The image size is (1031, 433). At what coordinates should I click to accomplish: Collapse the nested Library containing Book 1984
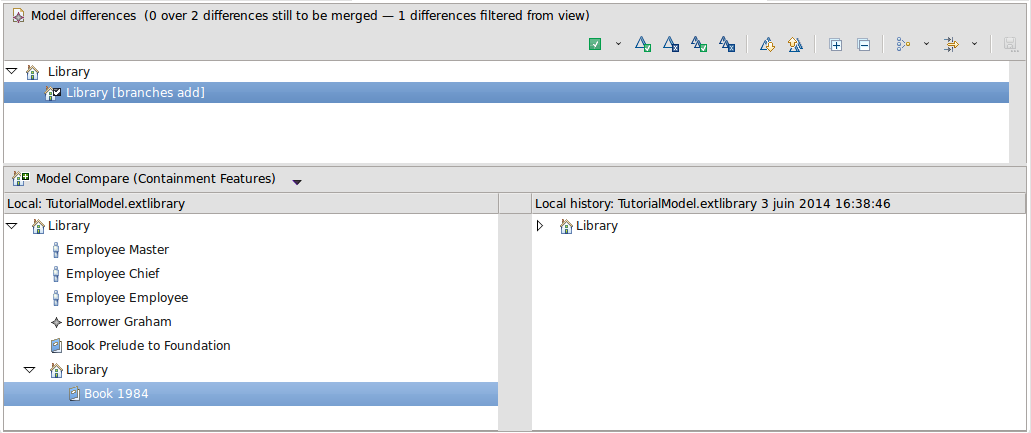(29, 370)
